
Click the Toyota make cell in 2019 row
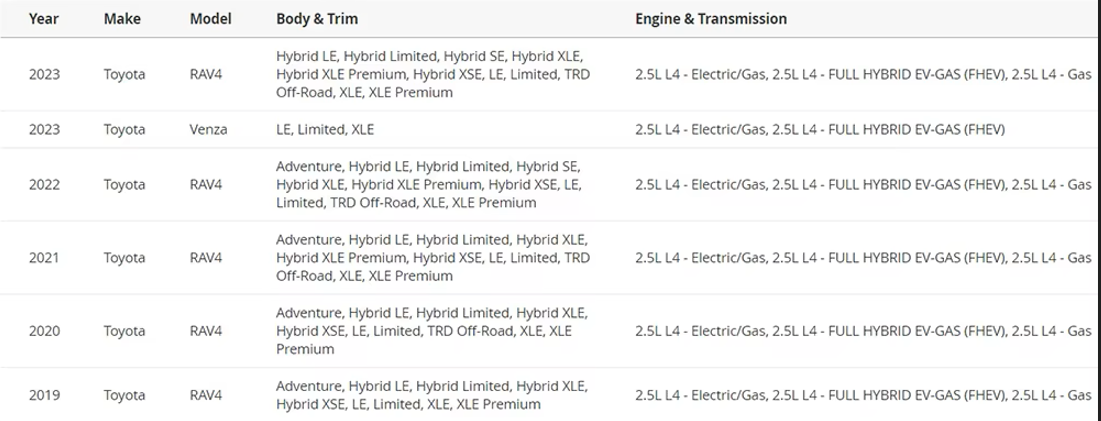point(124,395)
